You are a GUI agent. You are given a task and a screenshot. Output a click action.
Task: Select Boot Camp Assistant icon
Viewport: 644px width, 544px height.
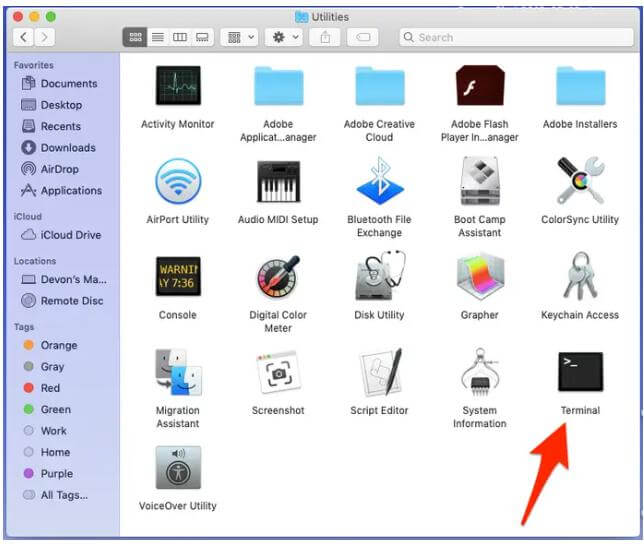[480, 181]
